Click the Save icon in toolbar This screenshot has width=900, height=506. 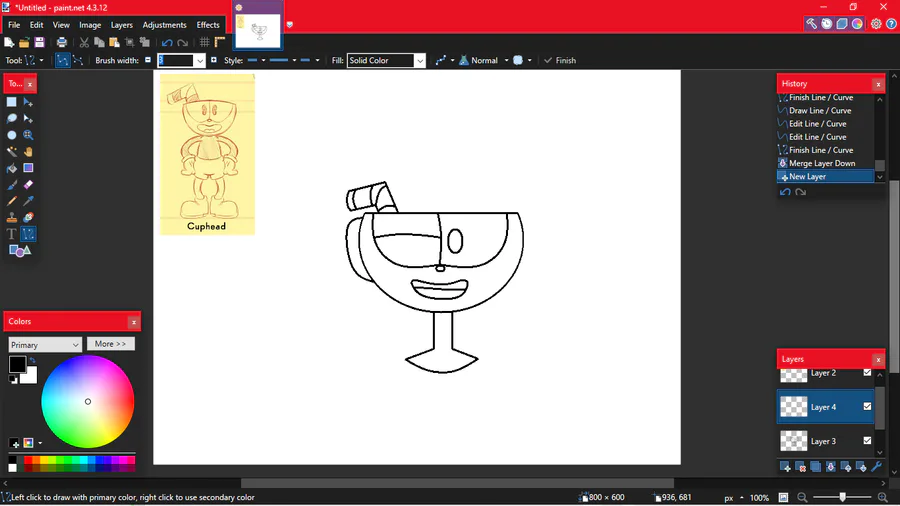point(39,42)
